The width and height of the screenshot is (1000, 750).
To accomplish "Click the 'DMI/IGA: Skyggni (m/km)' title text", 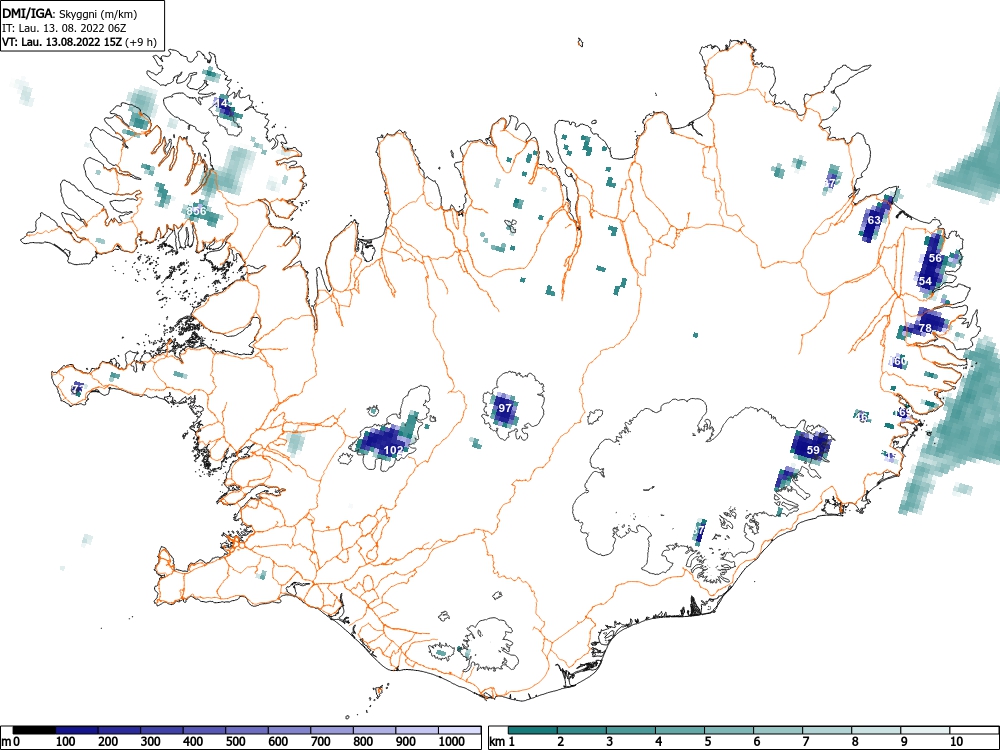I will click(x=70, y=13).
